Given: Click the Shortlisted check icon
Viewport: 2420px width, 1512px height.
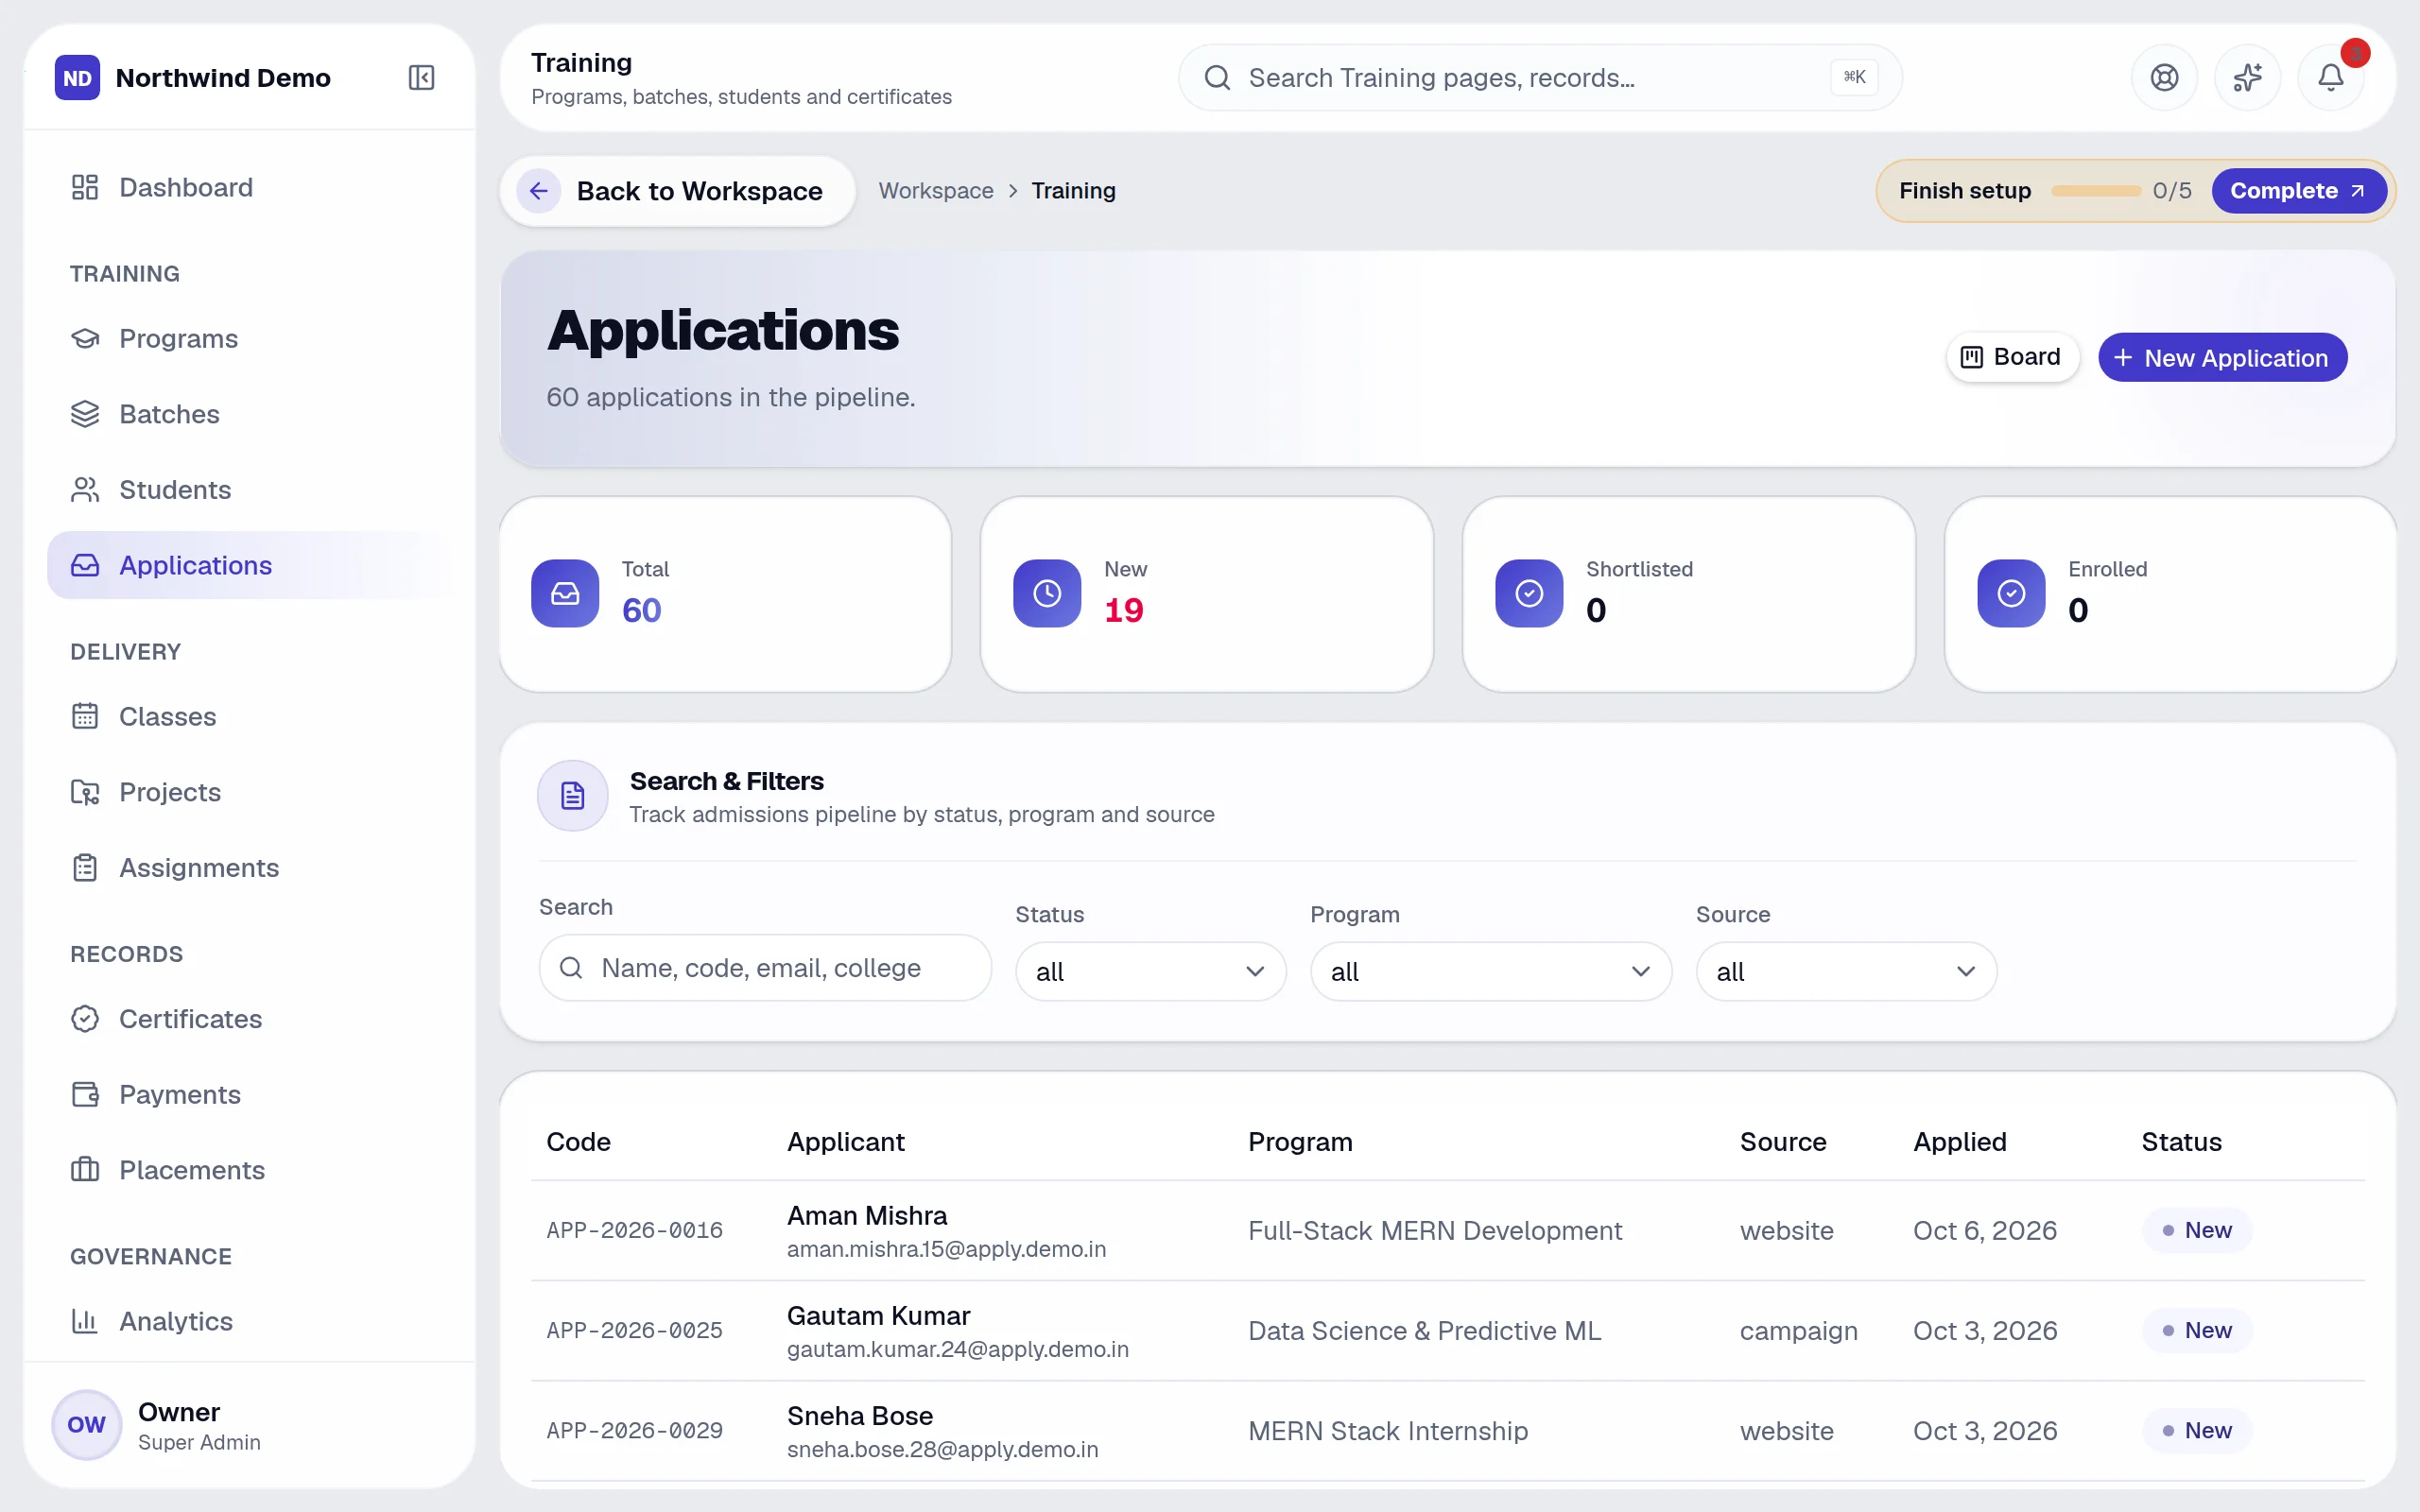Looking at the screenshot, I should (1529, 593).
